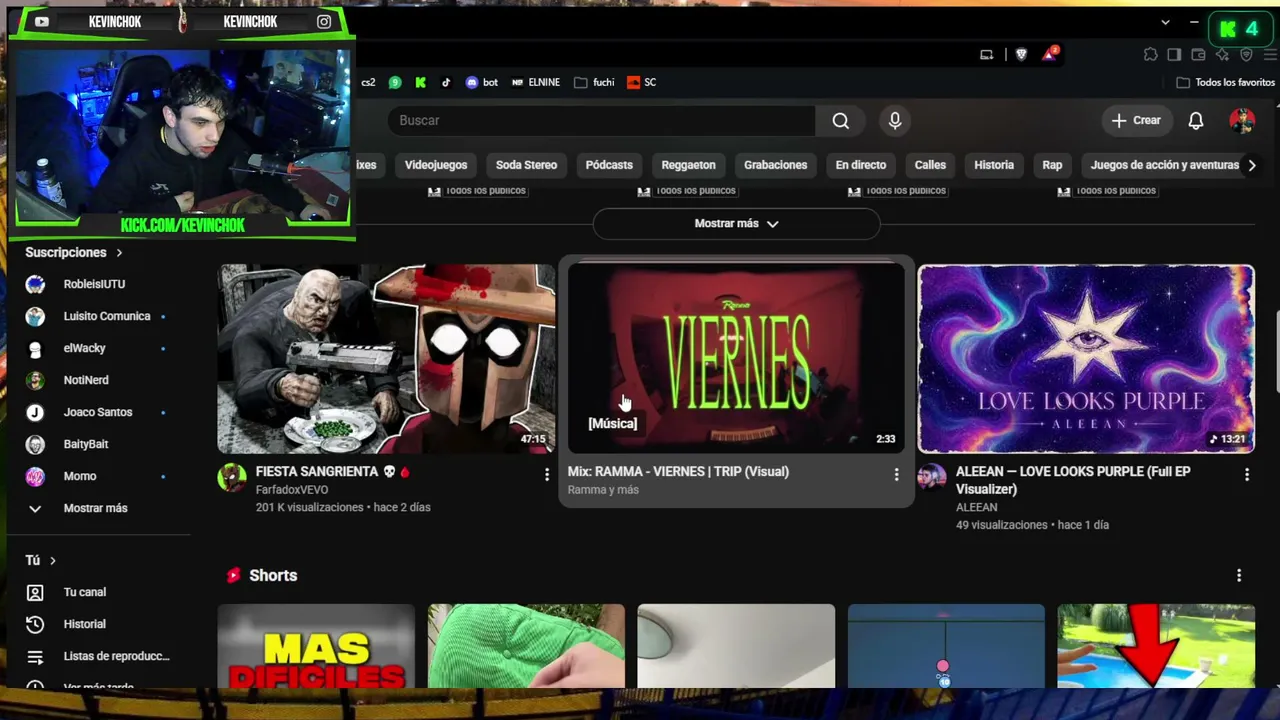Viewport: 1280px width, 720px height.
Task: Open the WhatsApp bookmark icon
Action: click(x=395, y=83)
